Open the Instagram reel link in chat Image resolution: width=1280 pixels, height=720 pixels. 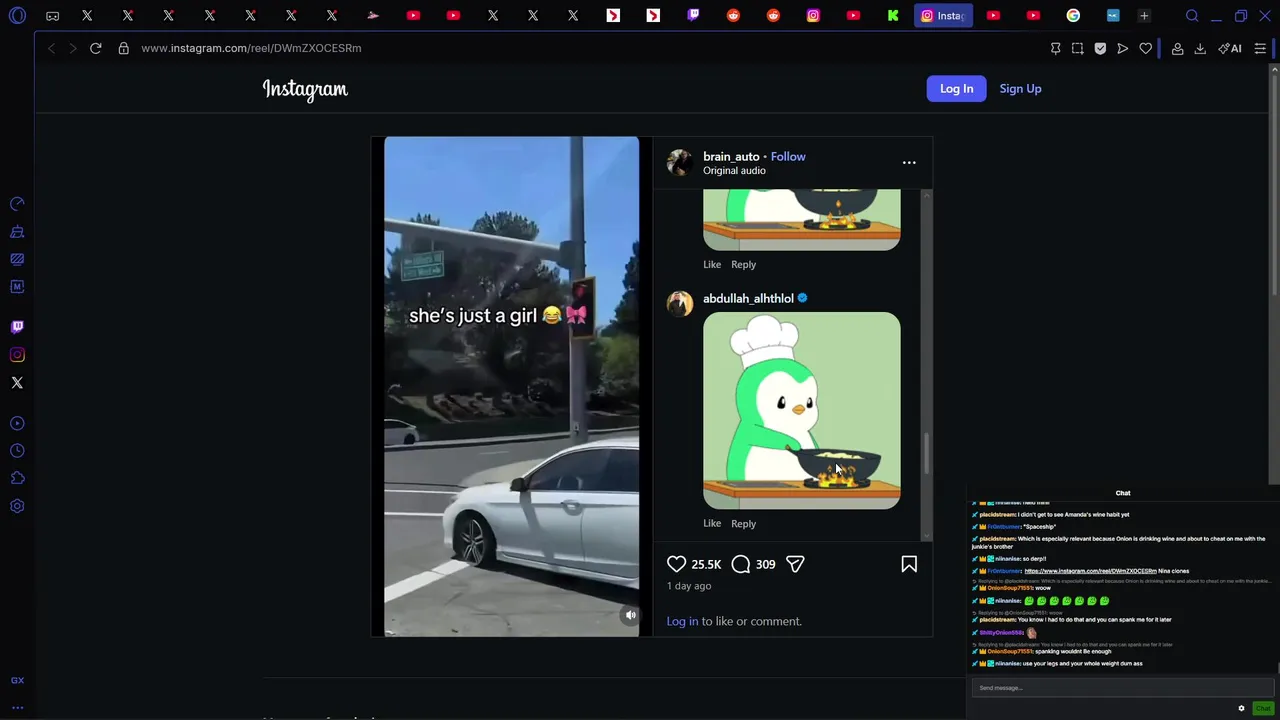click(1090, 571)
